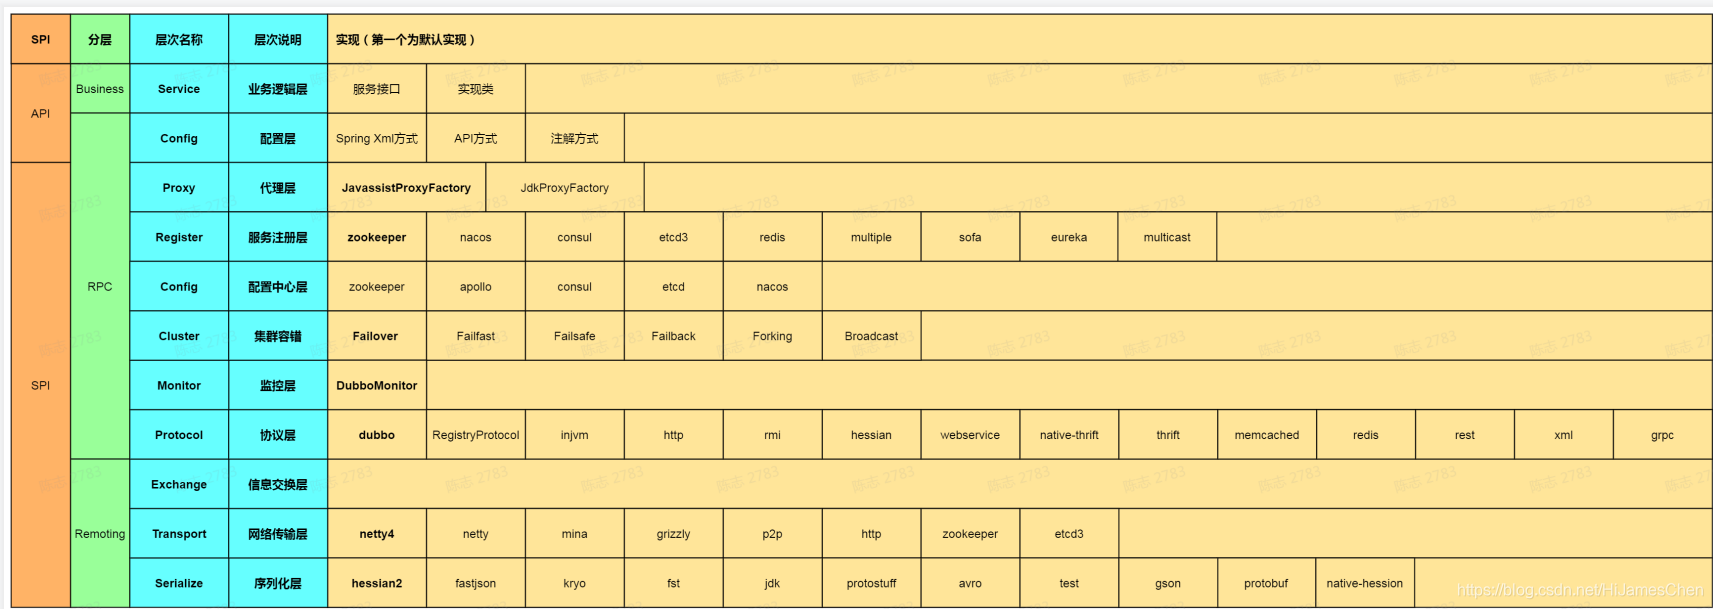Click the native-thrift cell
This screenshot has height=609, width=1713.
click(x=1069, y=436)
